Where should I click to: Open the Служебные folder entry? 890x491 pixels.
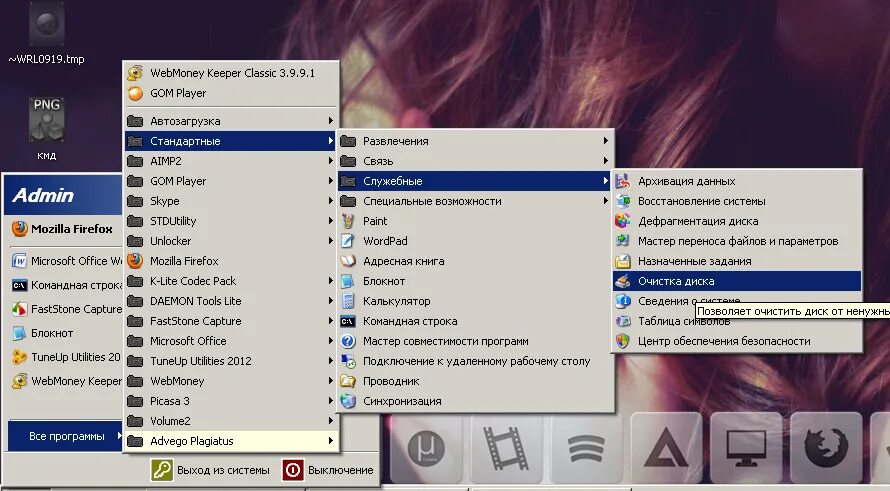click(475, 181)
